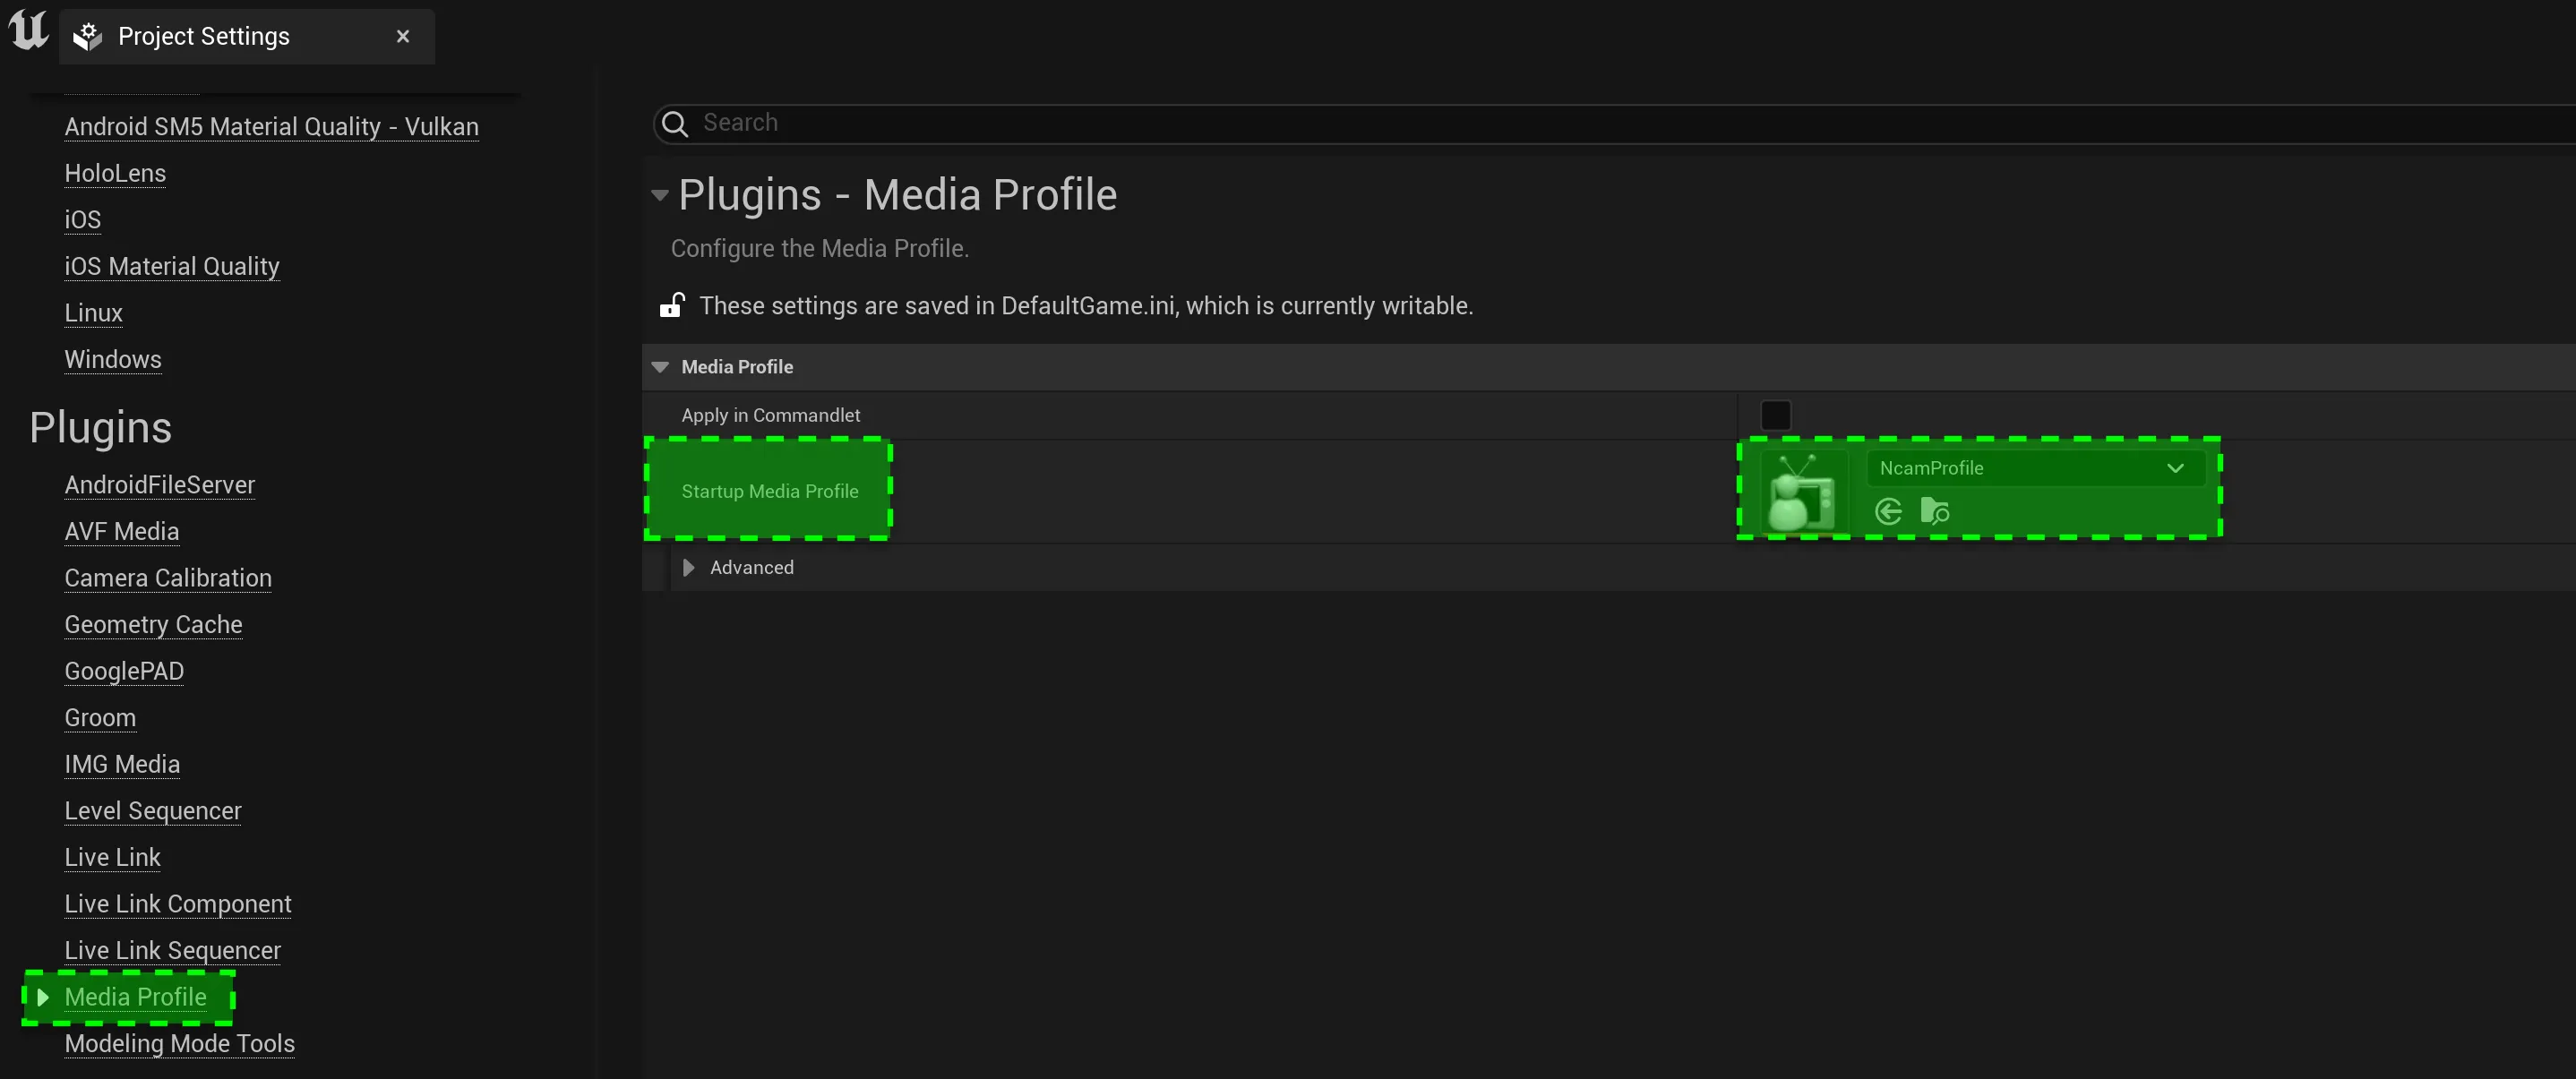Click the media profile thumbnail (TV icon)
Viewport: 2576px width, 1079px height.
[x=1802, y=490]
